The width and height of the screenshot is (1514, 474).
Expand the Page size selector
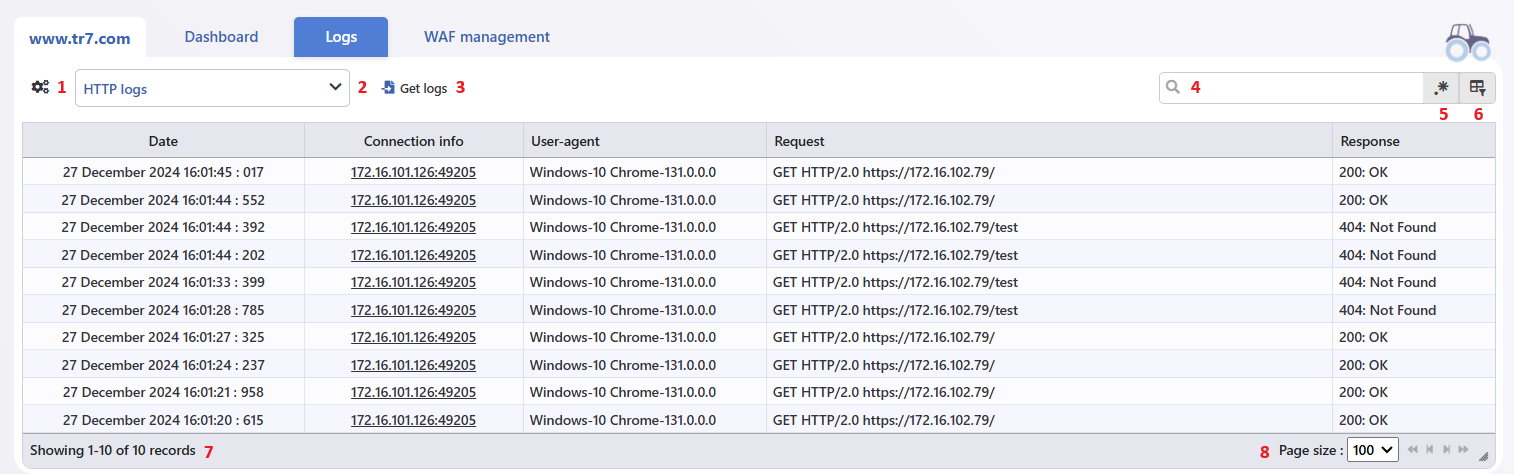pos(1373,450)
